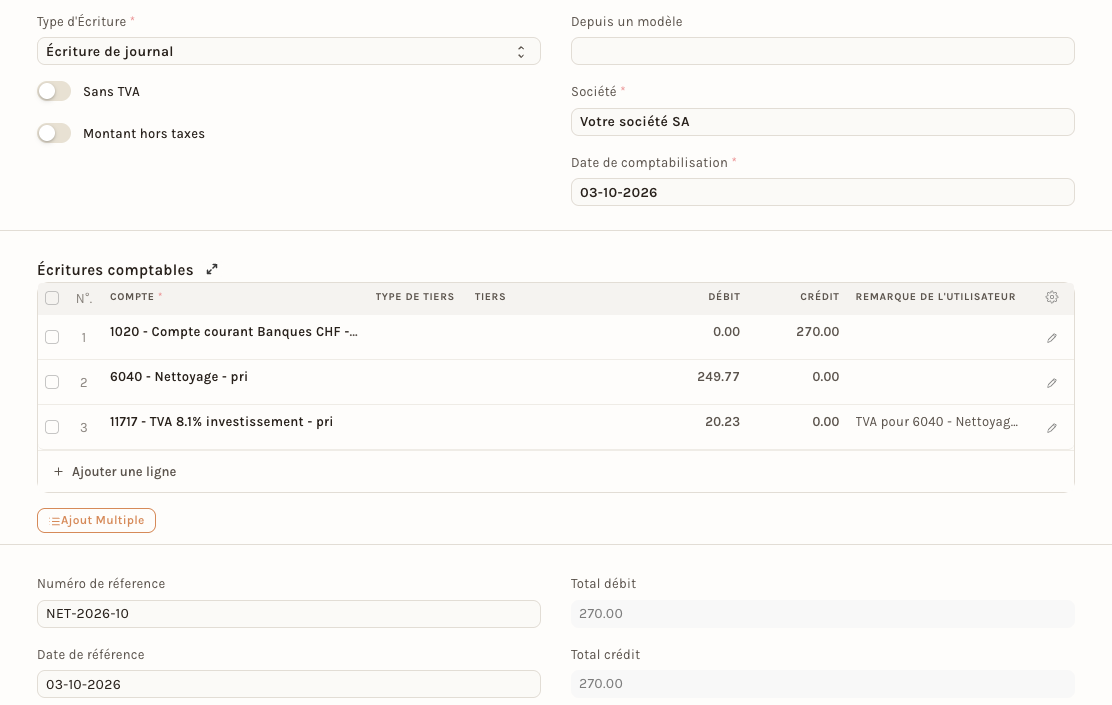1112x705 pixels.
Task: Click the 249.77 debit cell
Action: click(718, 377)
